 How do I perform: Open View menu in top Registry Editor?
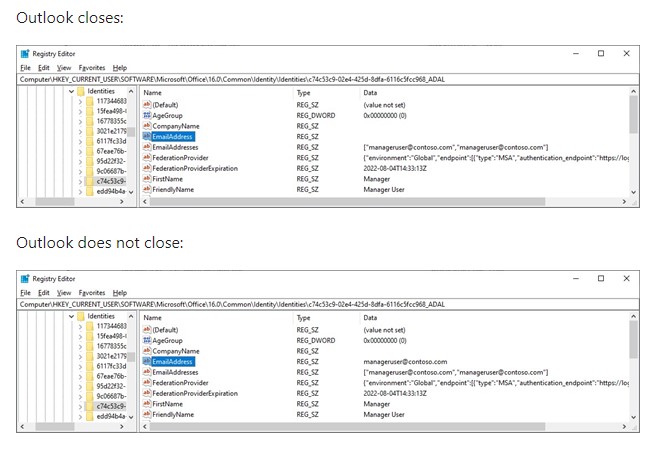point(64,67)
